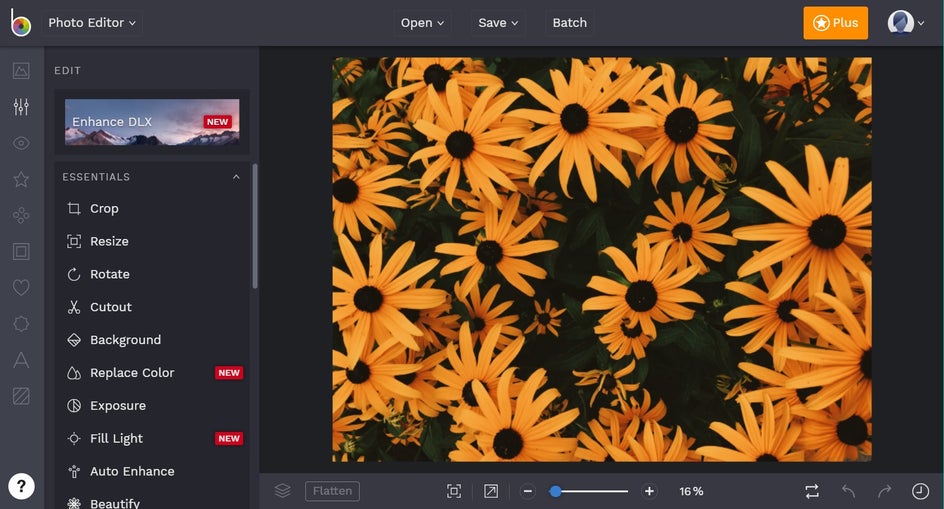
Task: Open the history clock icon
Action: (920, 491)
